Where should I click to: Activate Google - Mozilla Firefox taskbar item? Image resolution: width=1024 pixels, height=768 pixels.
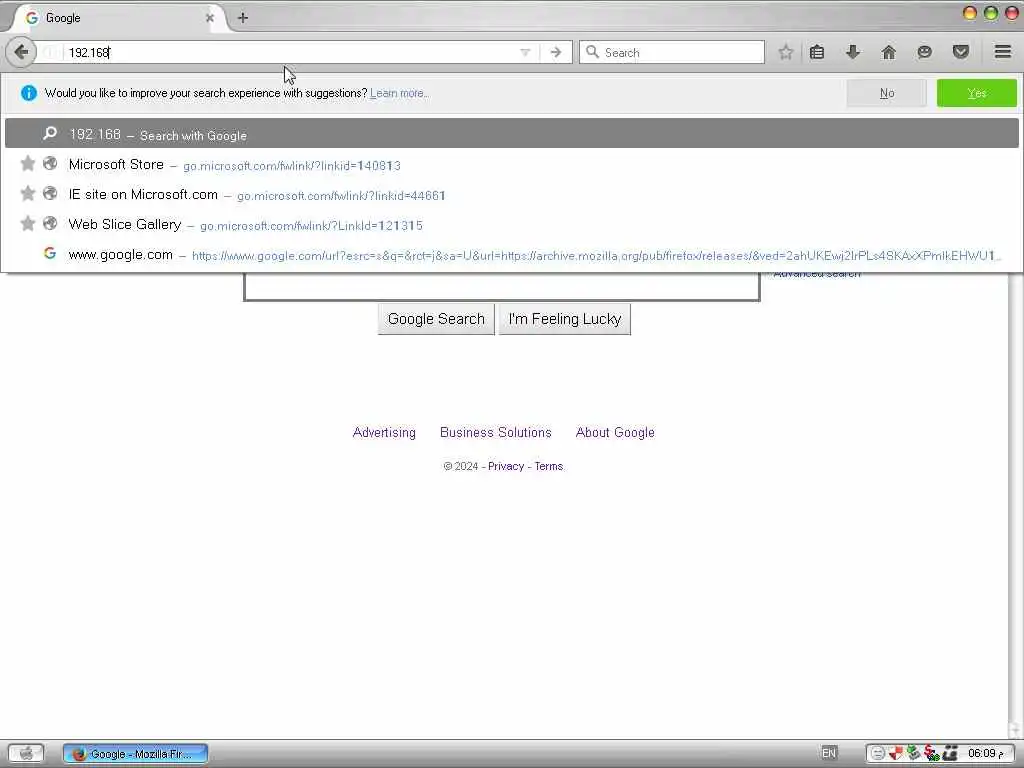click(x=136, y=754)
